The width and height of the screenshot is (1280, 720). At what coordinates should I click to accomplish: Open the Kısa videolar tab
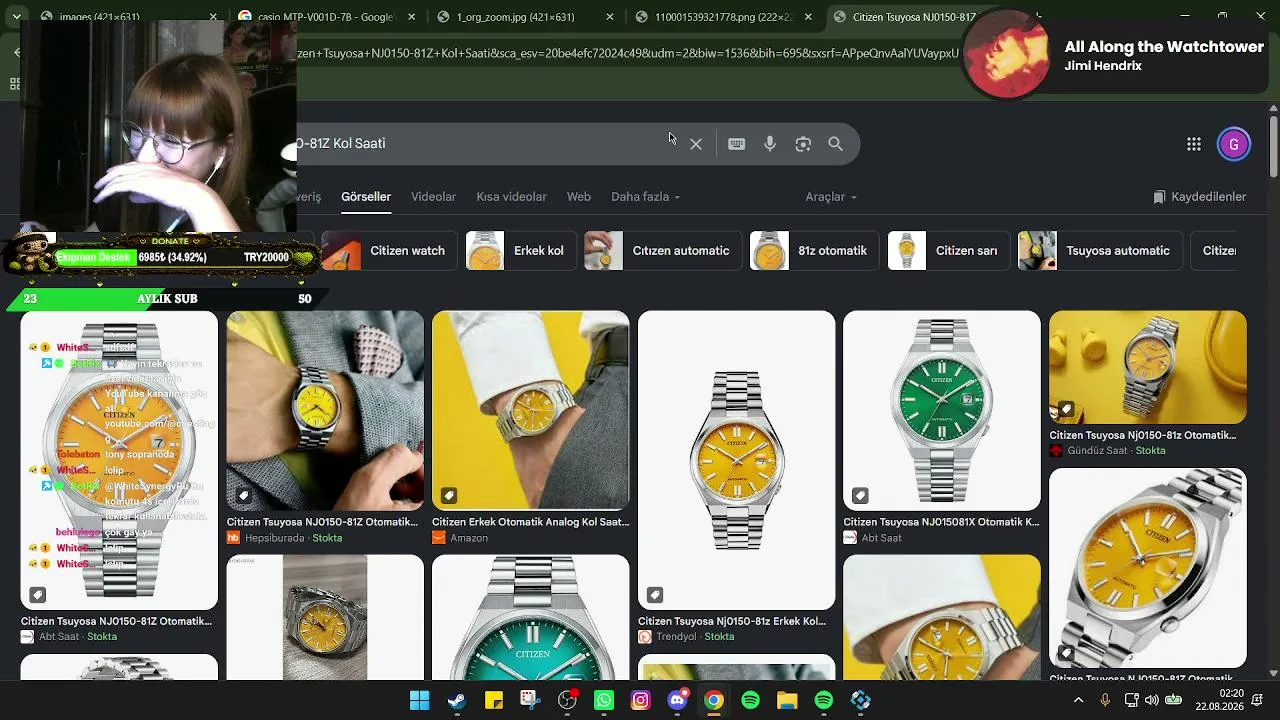tap(511, 197)
